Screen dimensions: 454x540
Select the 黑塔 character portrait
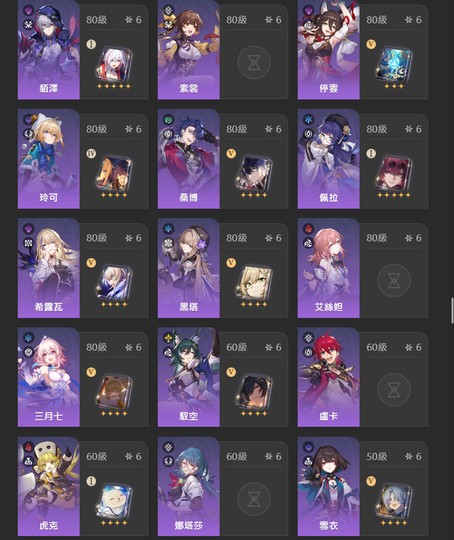pyautogui.click(x=188, y=268)
